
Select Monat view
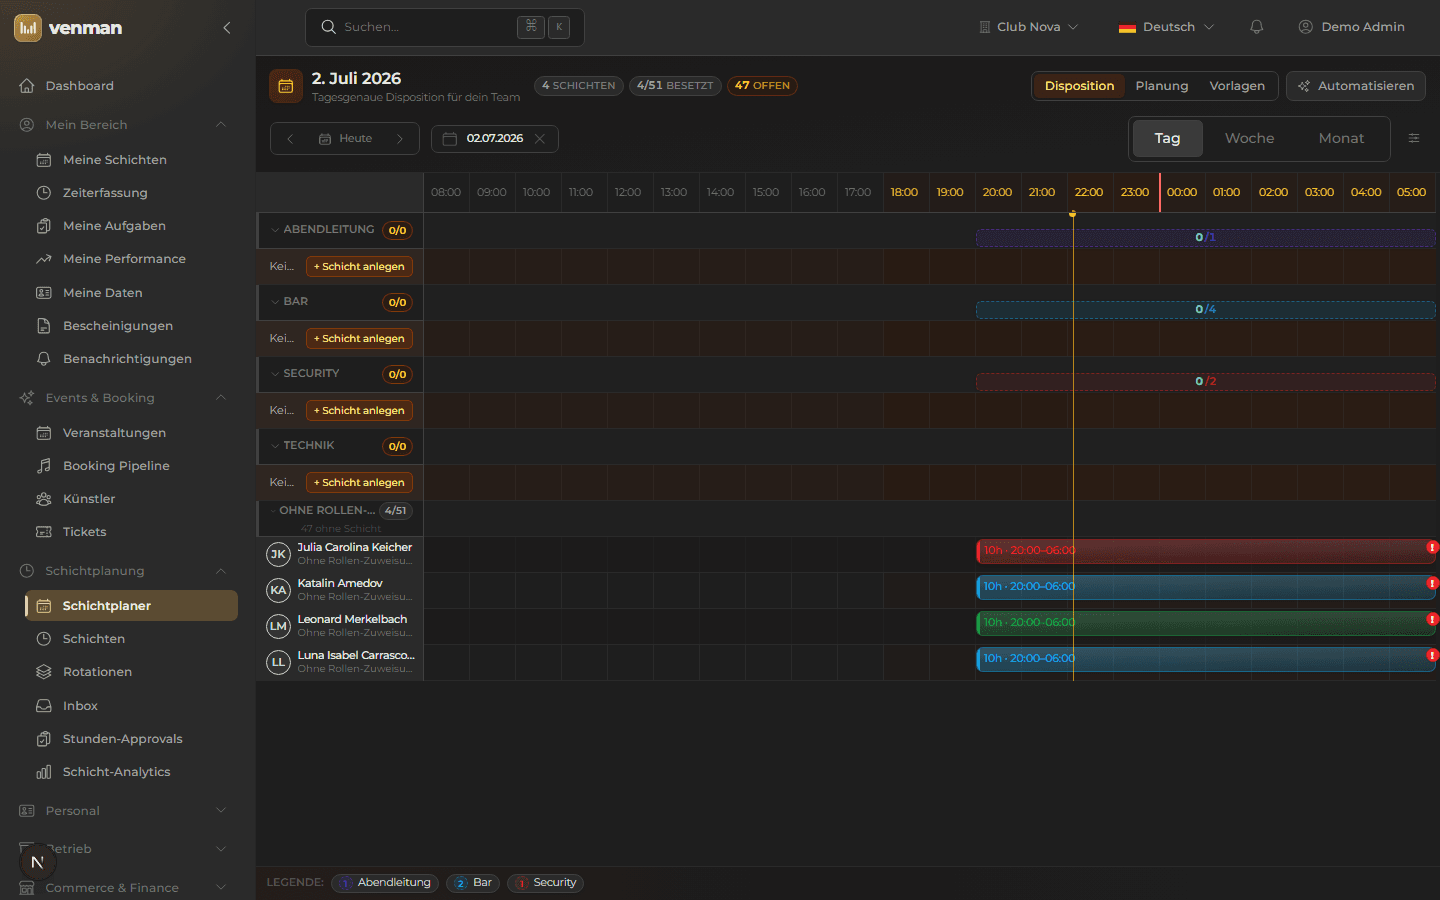click(1341, 139)
